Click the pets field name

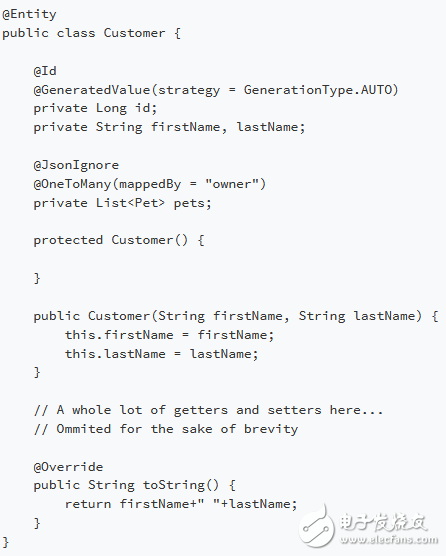(x=189, y=204)
